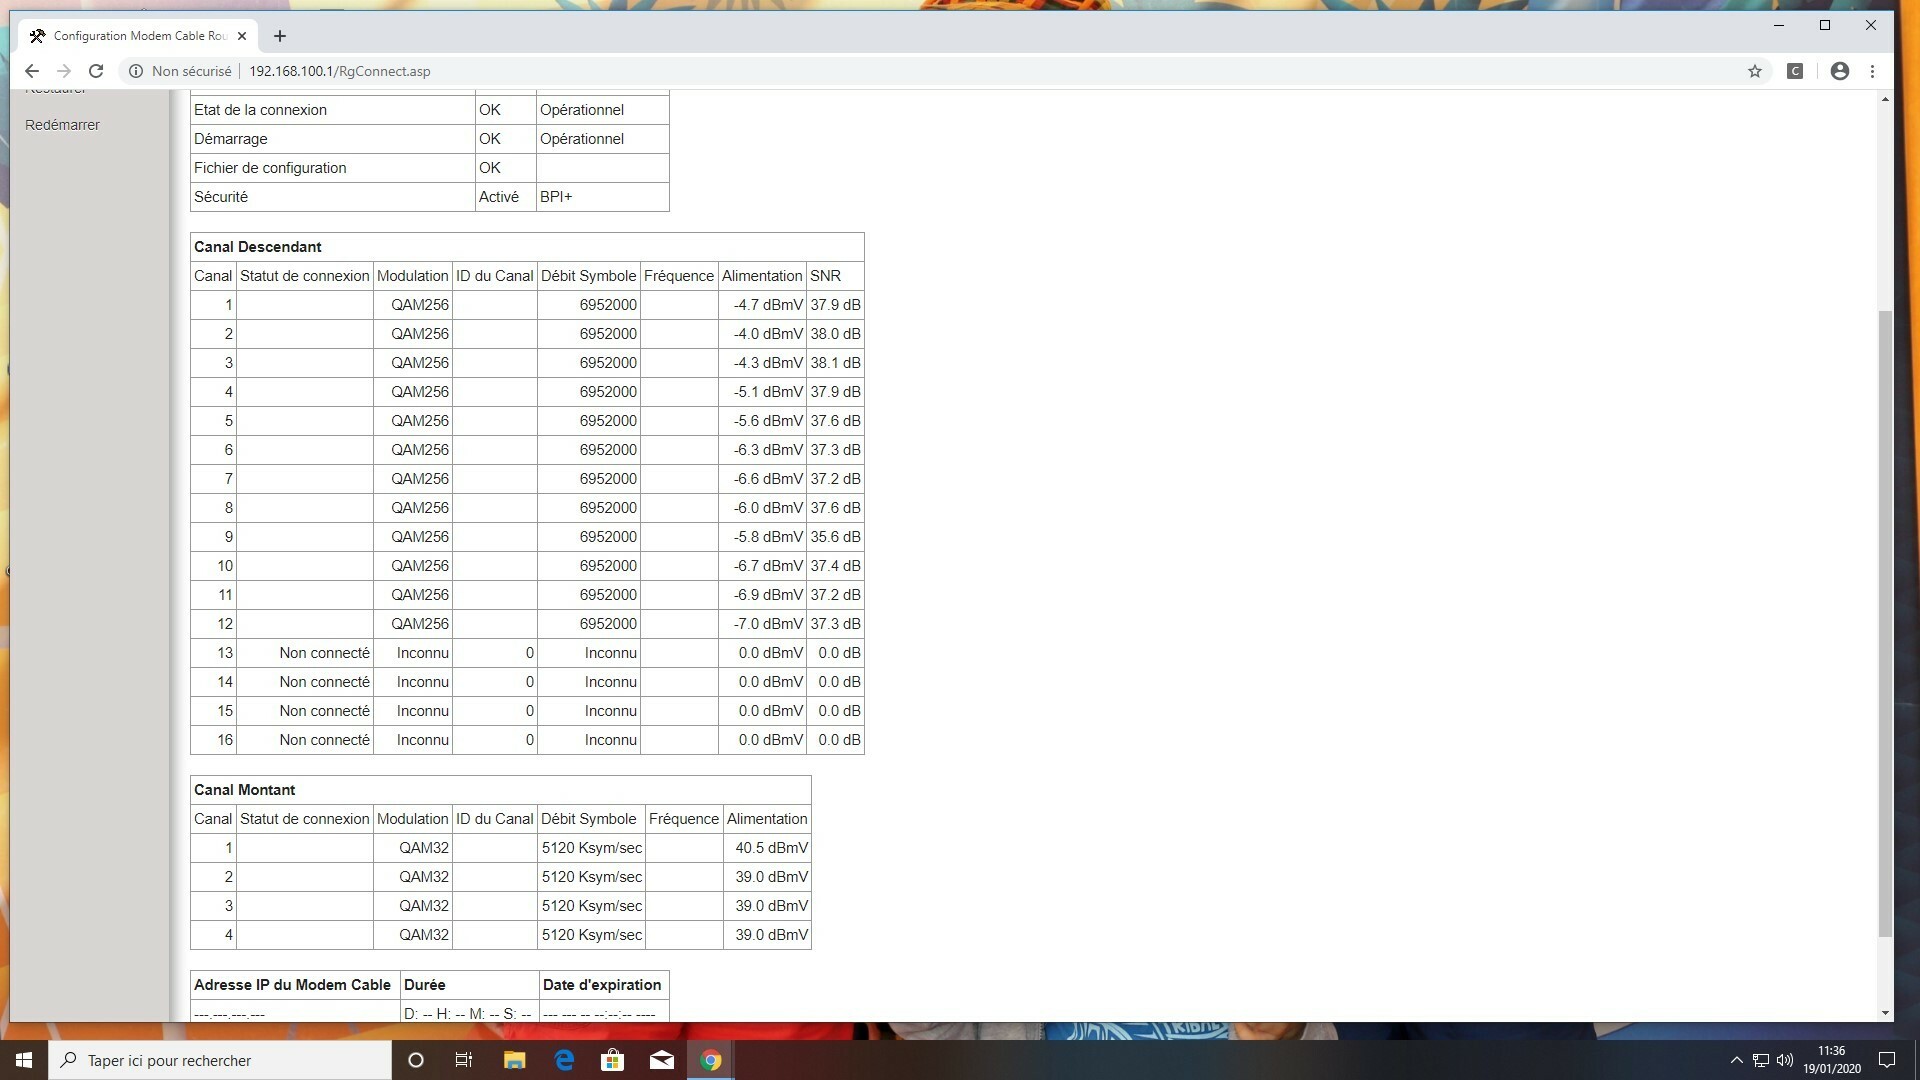The image size is (1920, 1080).
Task: Click the Taper ici pour rechercher box
Action: click(x=220, y=1060)
